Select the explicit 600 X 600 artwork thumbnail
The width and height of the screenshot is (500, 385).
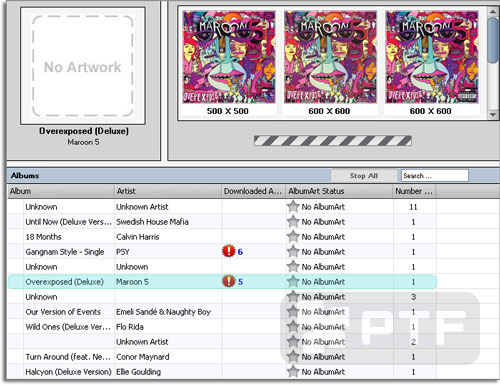point(431,57)
